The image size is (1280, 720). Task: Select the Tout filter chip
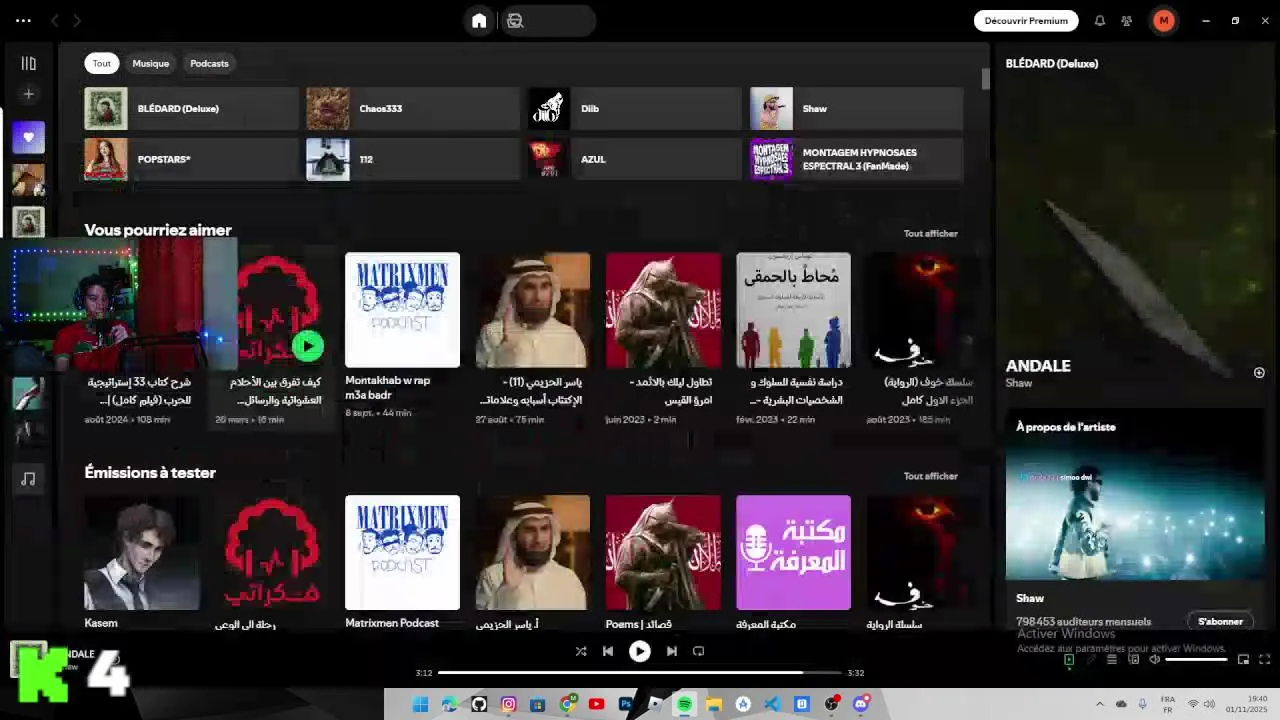pos(102,63)
